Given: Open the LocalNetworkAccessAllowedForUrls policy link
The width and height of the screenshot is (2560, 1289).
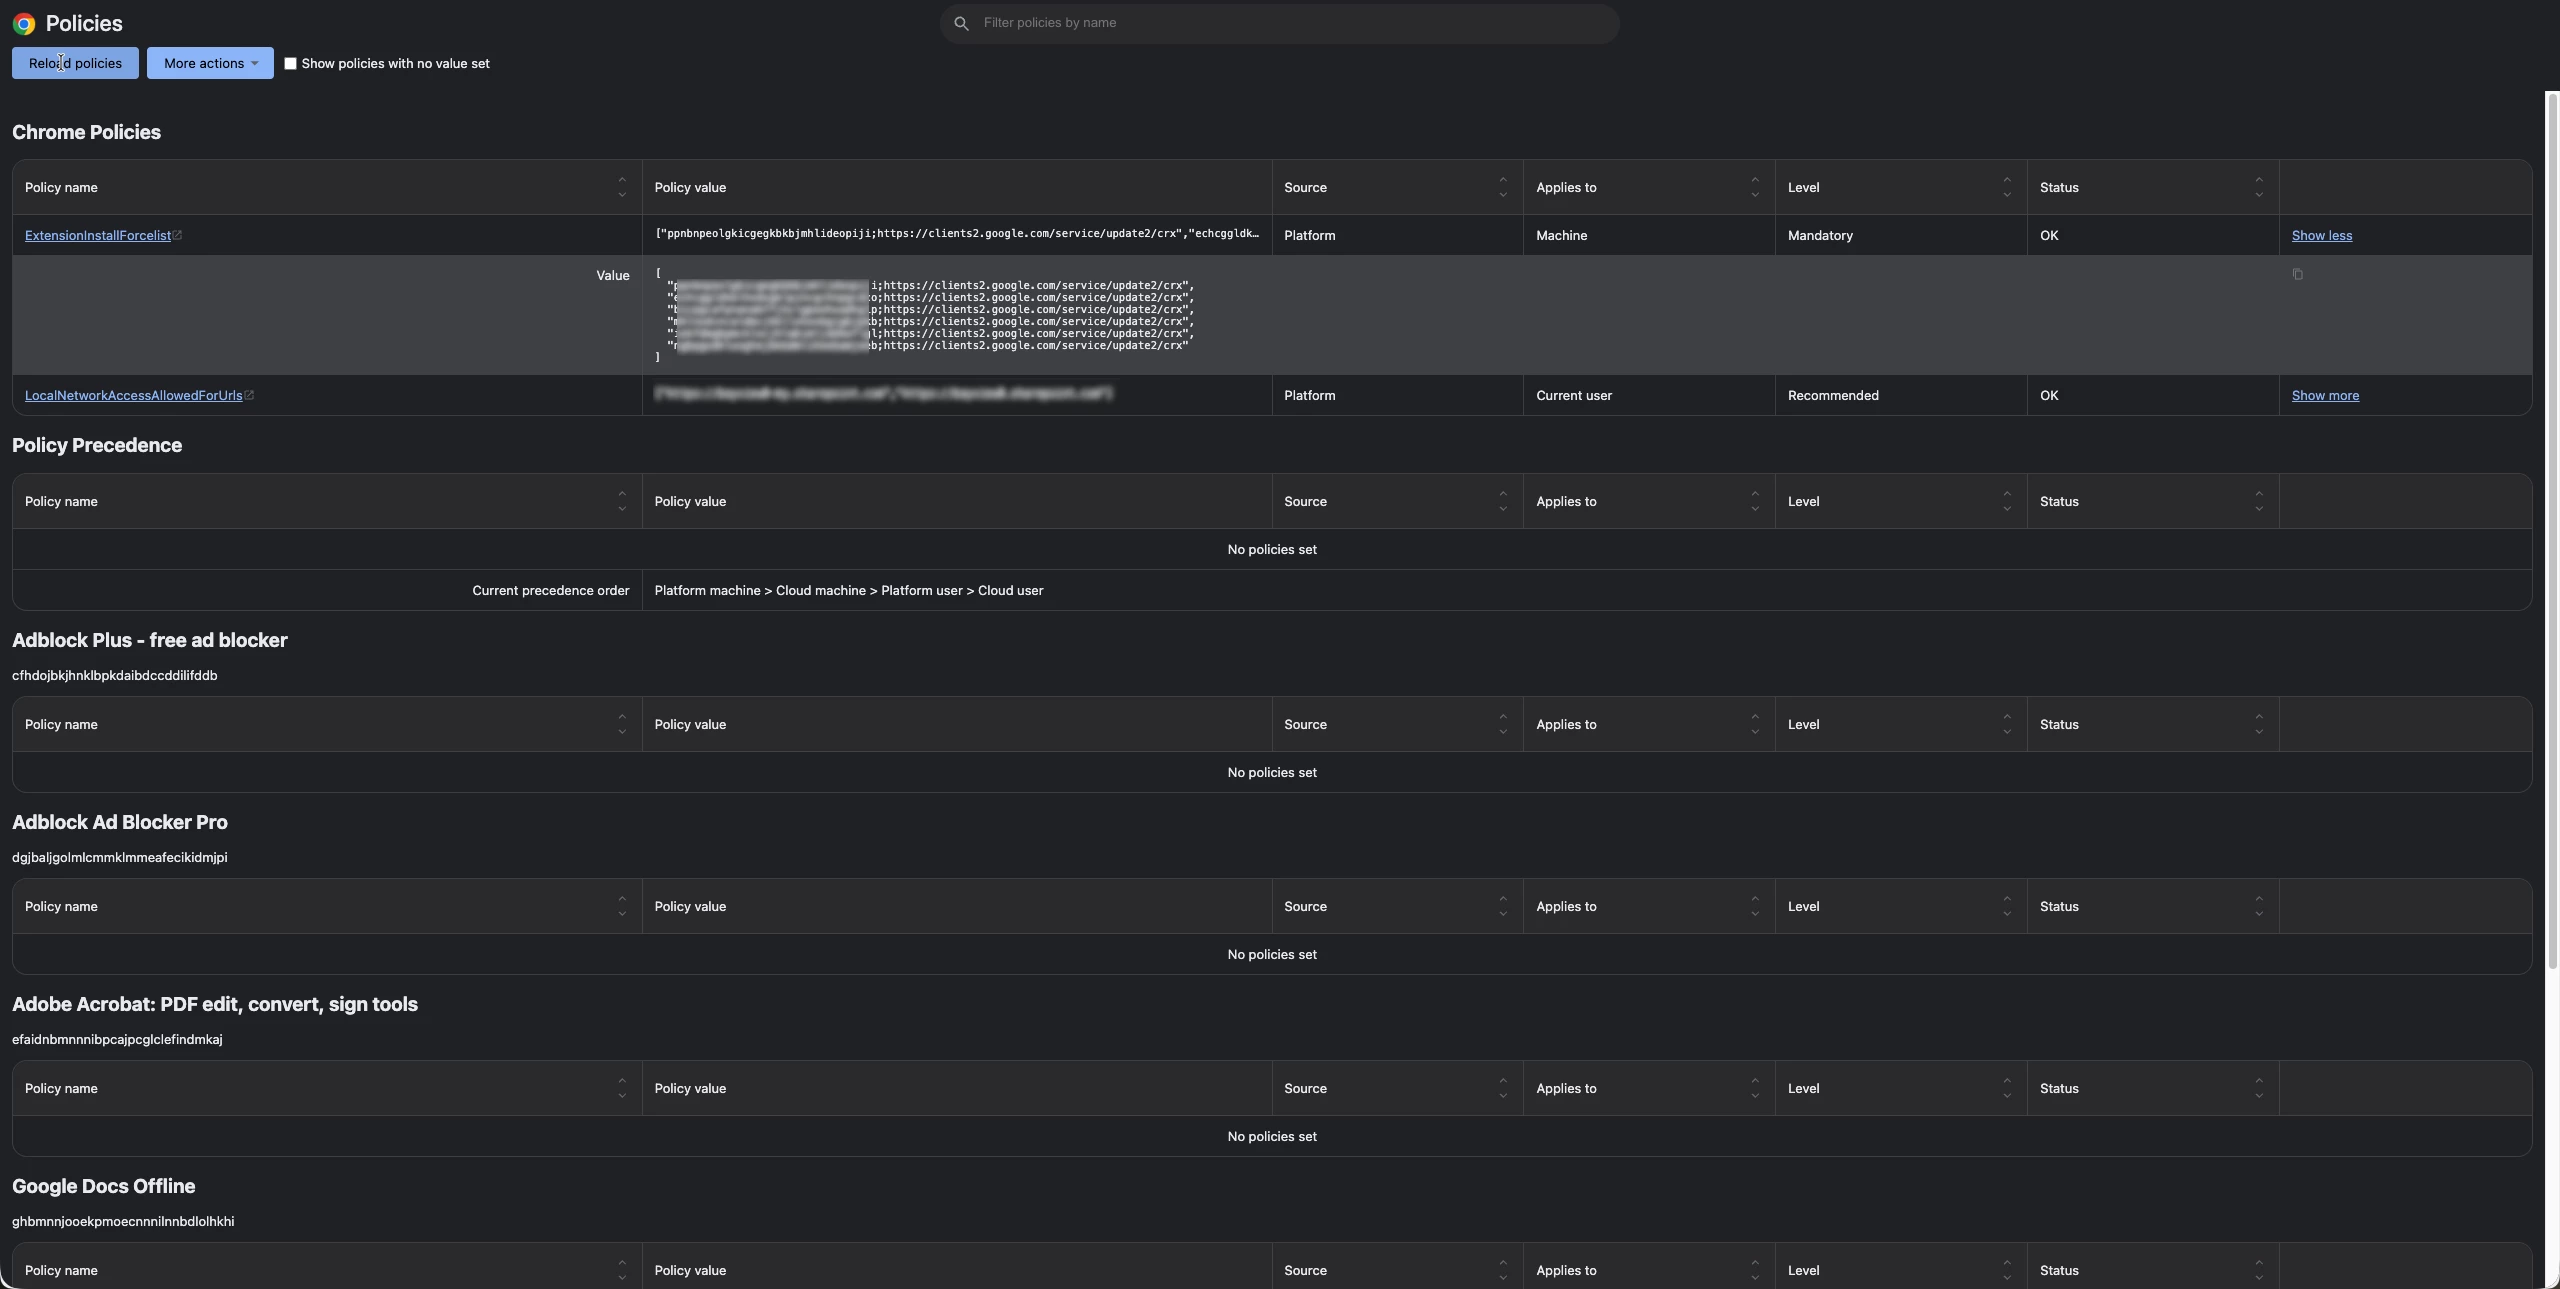Looking at the screenshot, I should click(133, 396).
